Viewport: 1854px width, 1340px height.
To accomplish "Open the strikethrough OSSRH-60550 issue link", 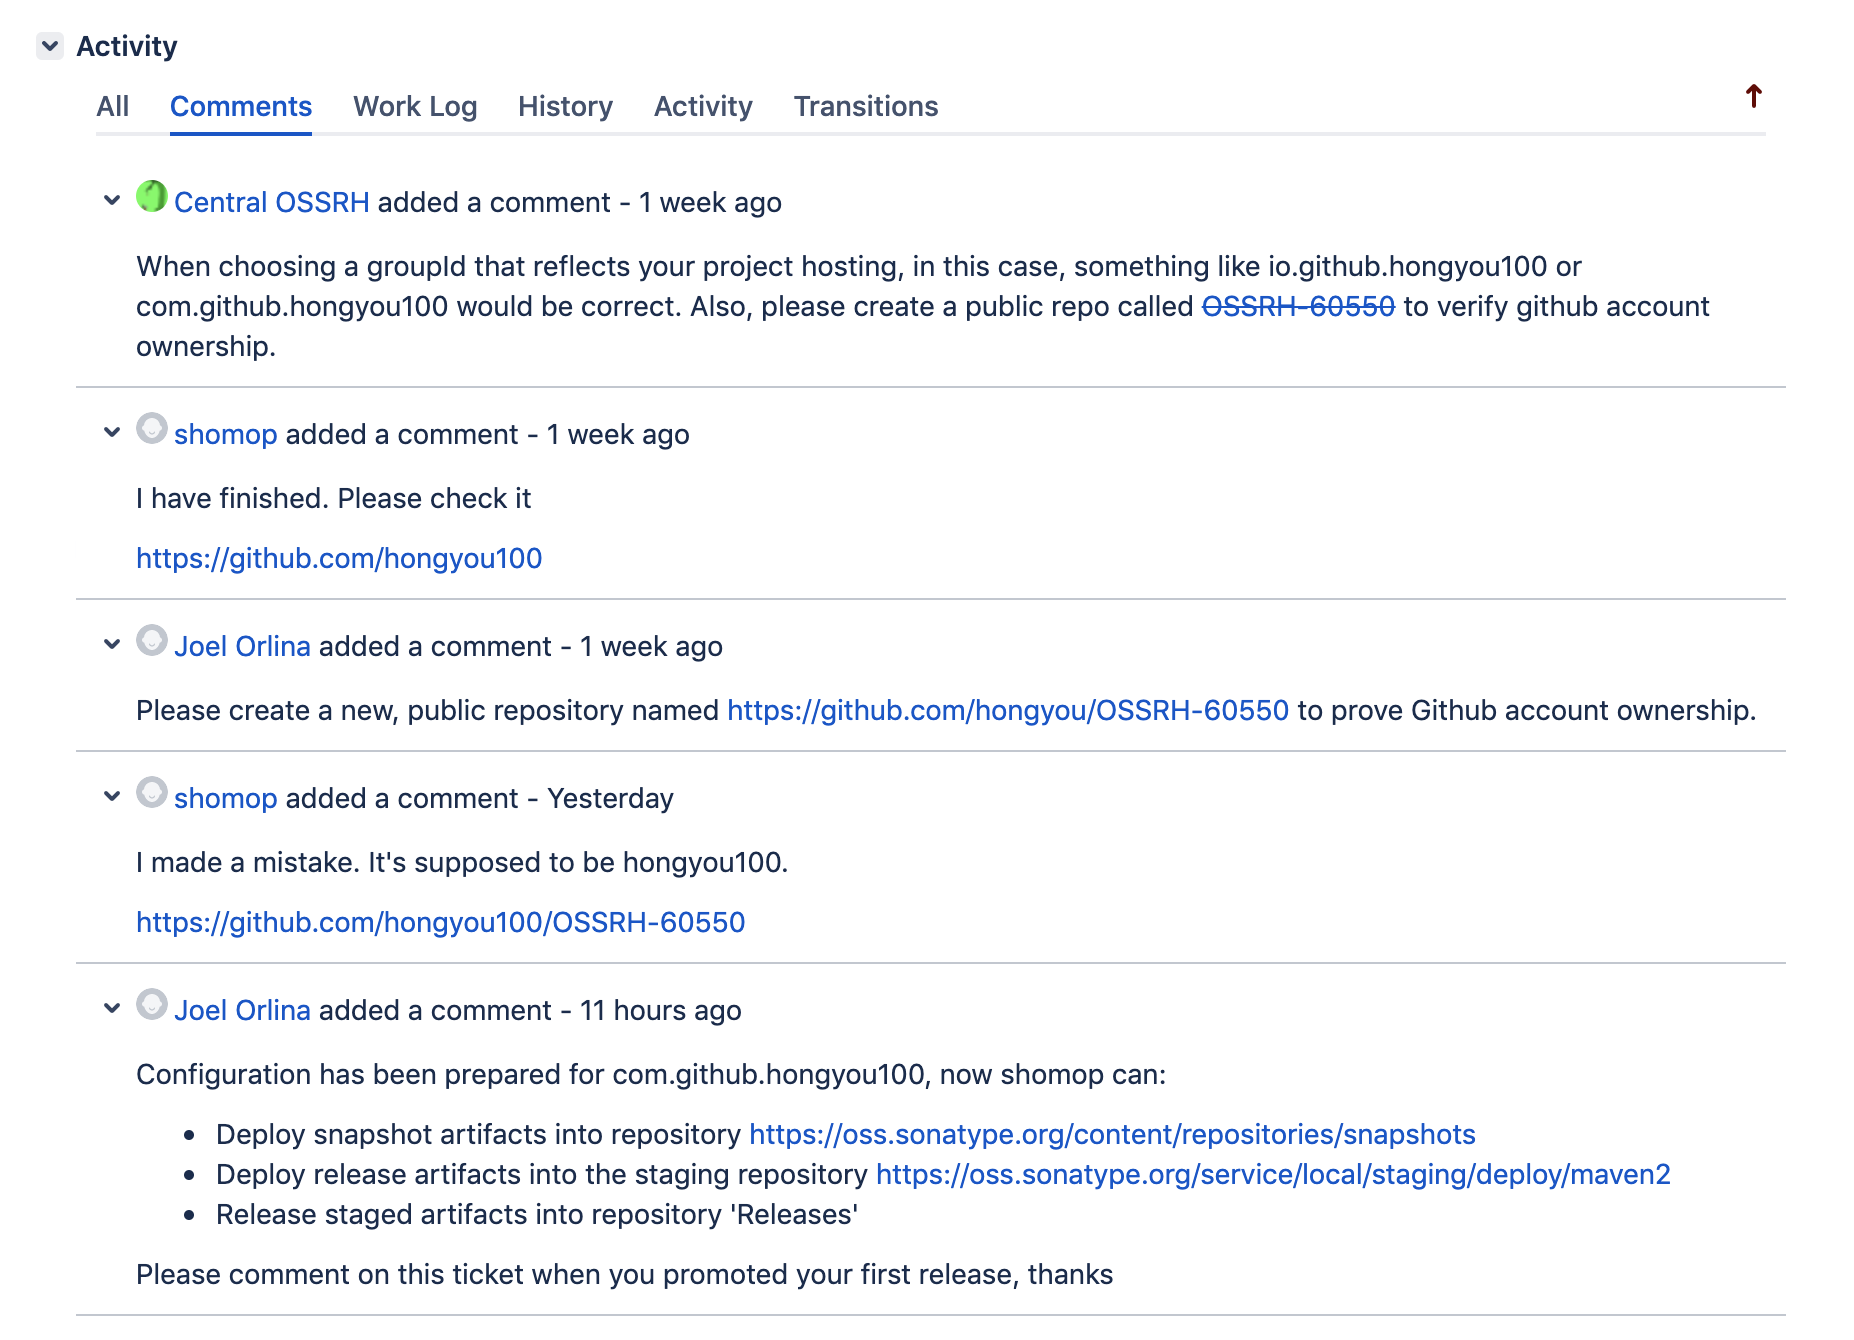I will (1298, 306).
